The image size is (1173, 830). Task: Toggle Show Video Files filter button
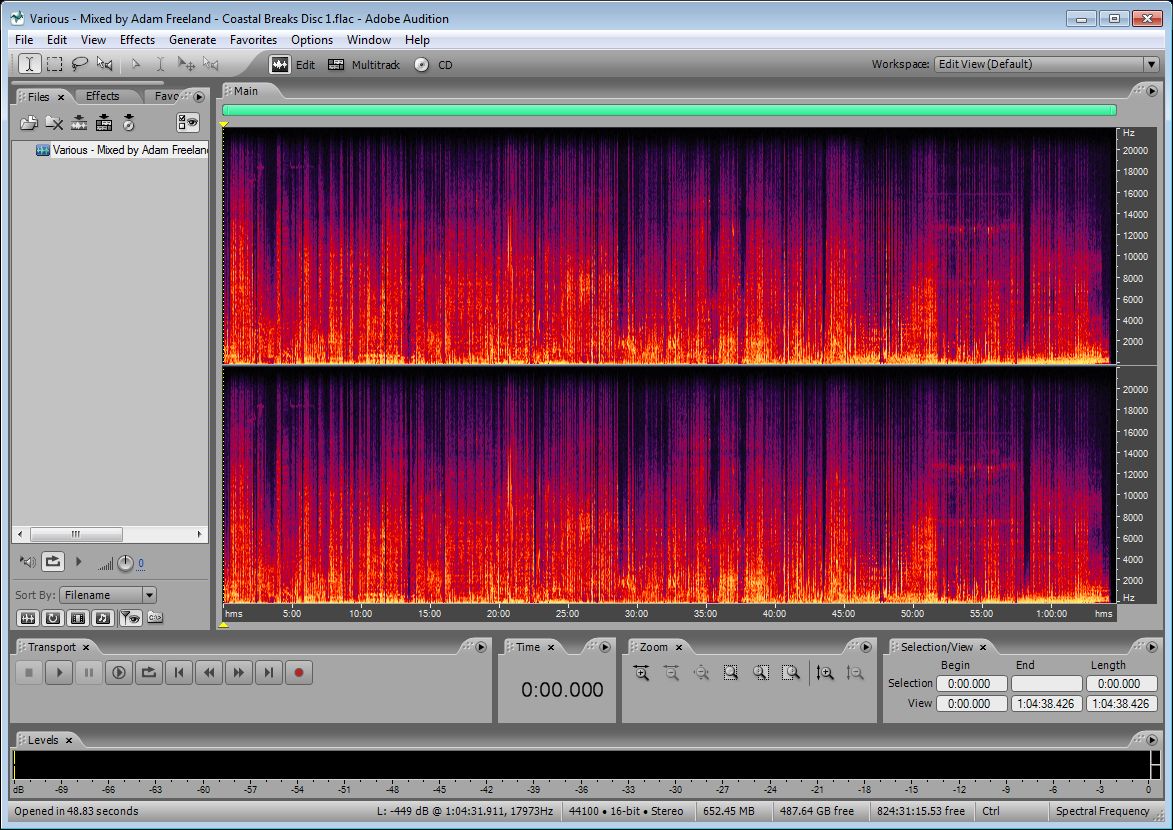coord(77,618)
